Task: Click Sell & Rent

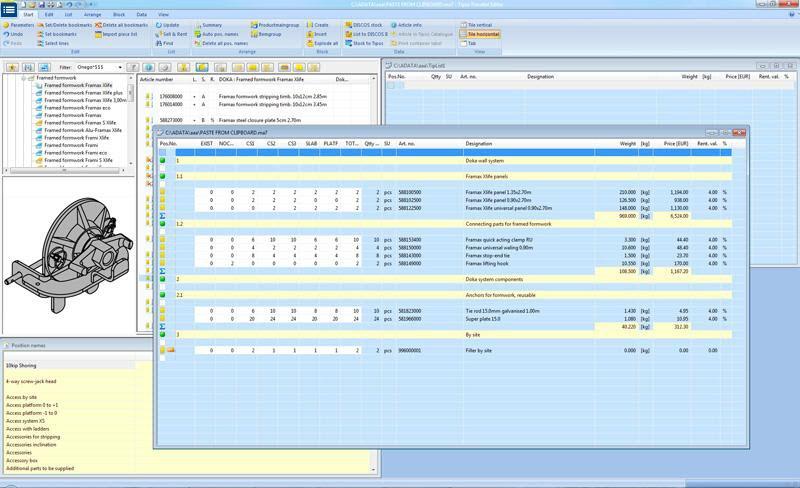Action: (171, 34)
